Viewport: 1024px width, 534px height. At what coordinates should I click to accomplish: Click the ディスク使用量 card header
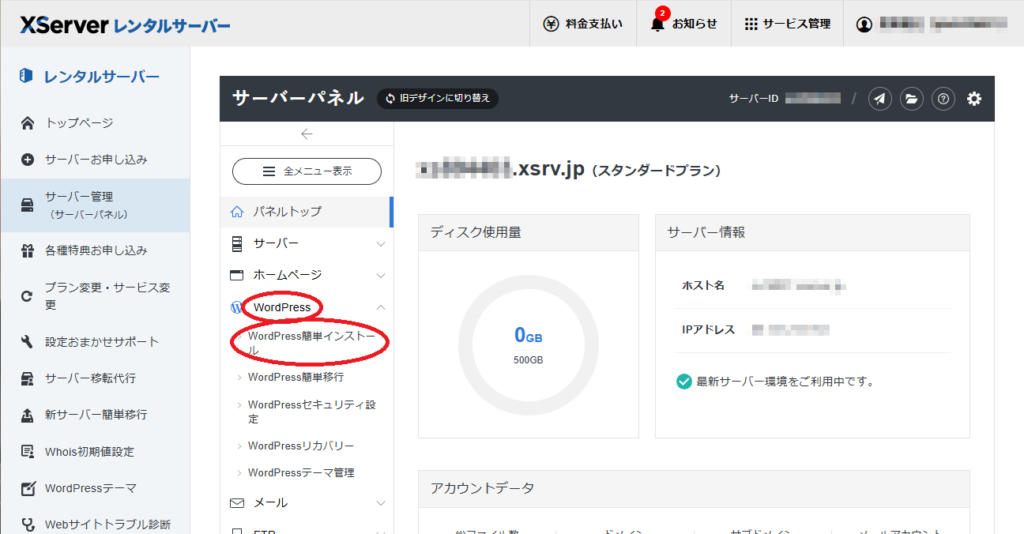point(528,232)
